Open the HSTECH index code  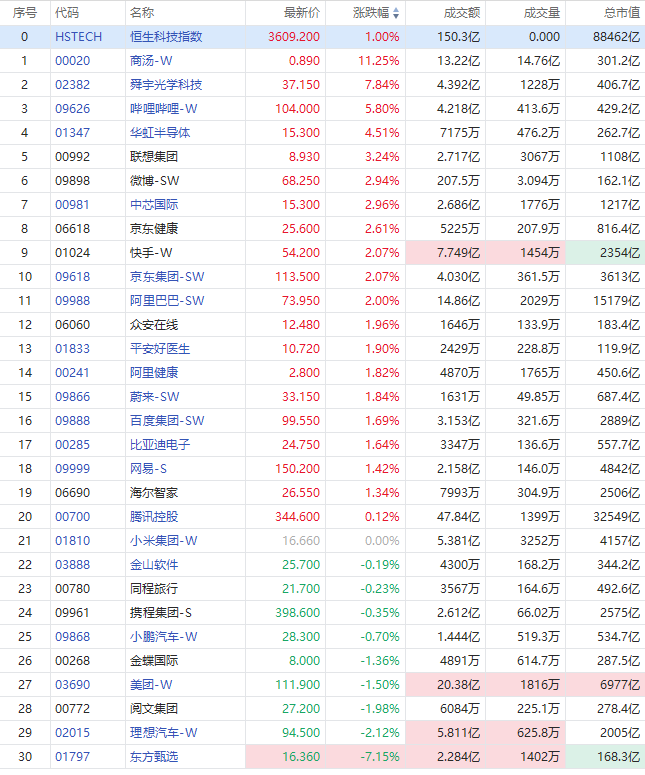tap(79, 37)
